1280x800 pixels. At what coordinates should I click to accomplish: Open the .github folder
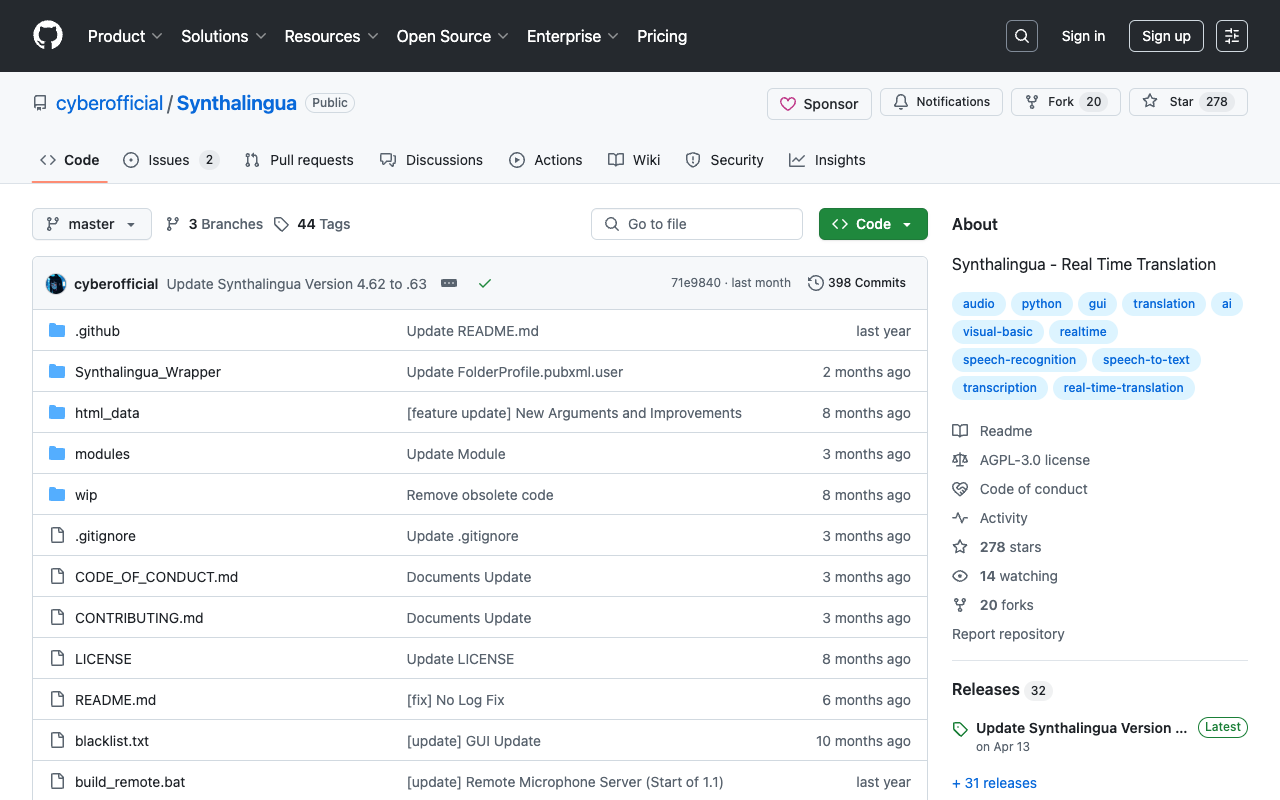[x=97, y=331]
